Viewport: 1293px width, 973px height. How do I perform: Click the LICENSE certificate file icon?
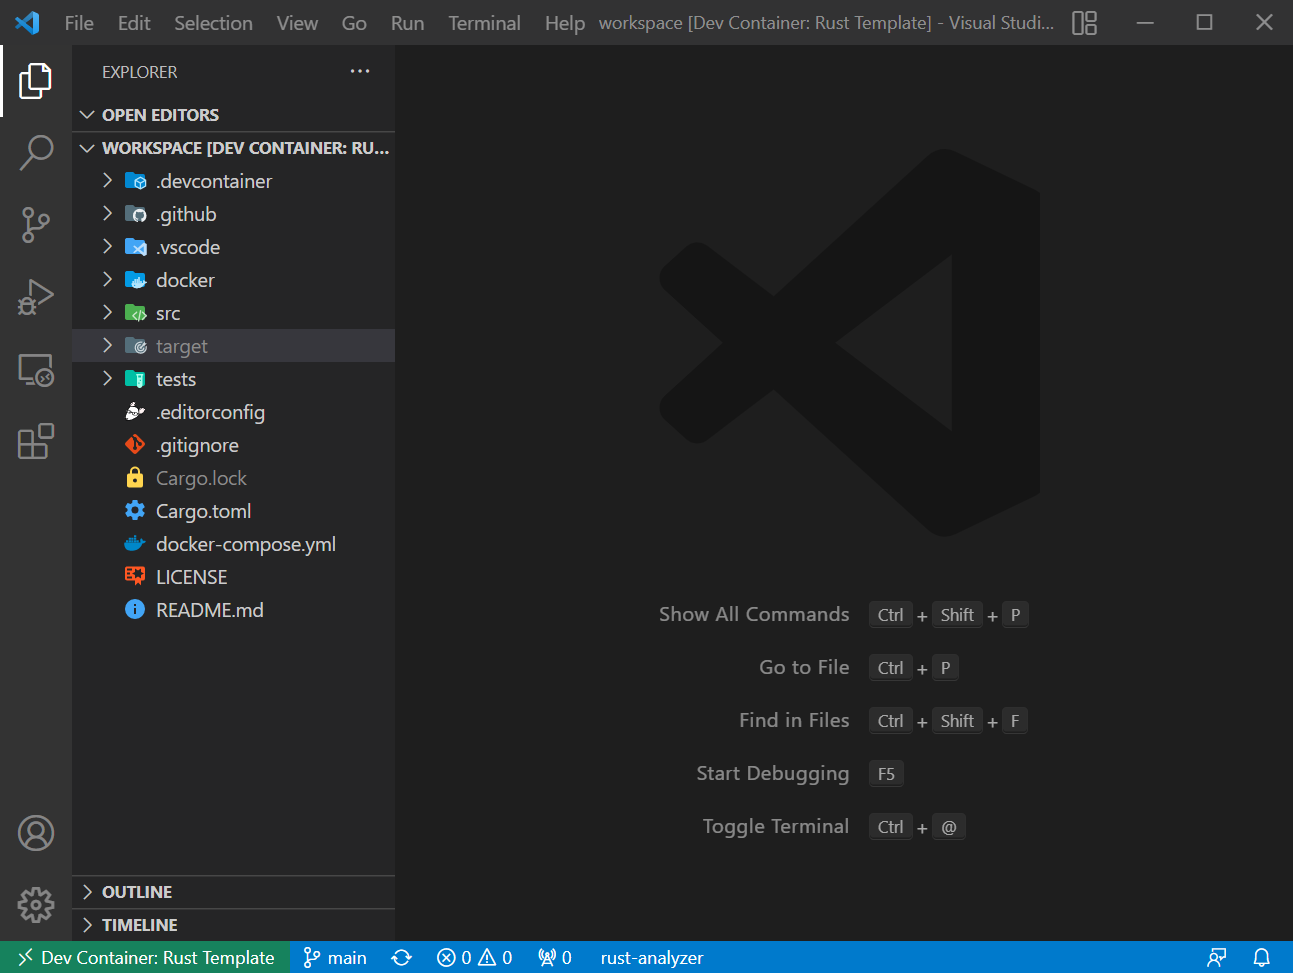click(x=135, y=577)
